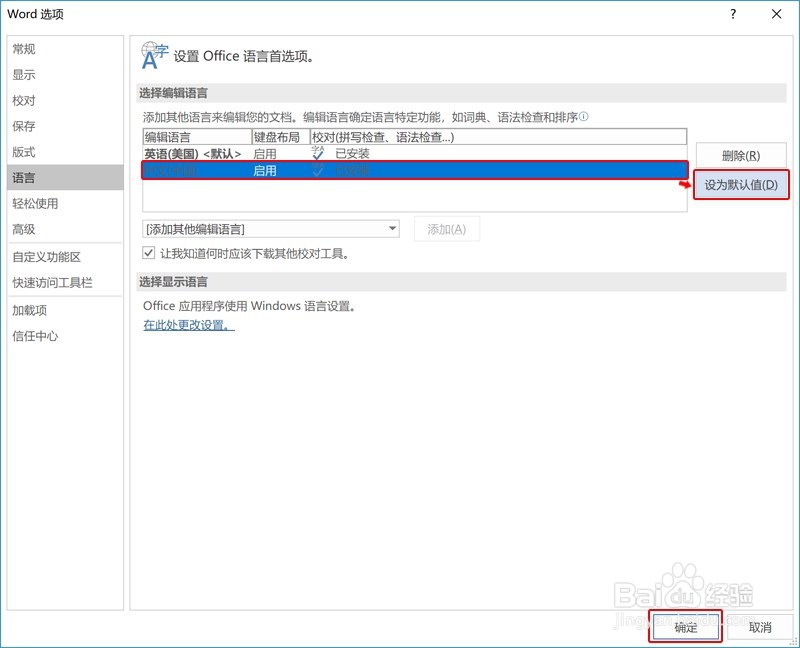Open the 添加其他编辑语言 dropdown
Image resolution: width=800 pixels, height=648 pixels.
(270, 229)
